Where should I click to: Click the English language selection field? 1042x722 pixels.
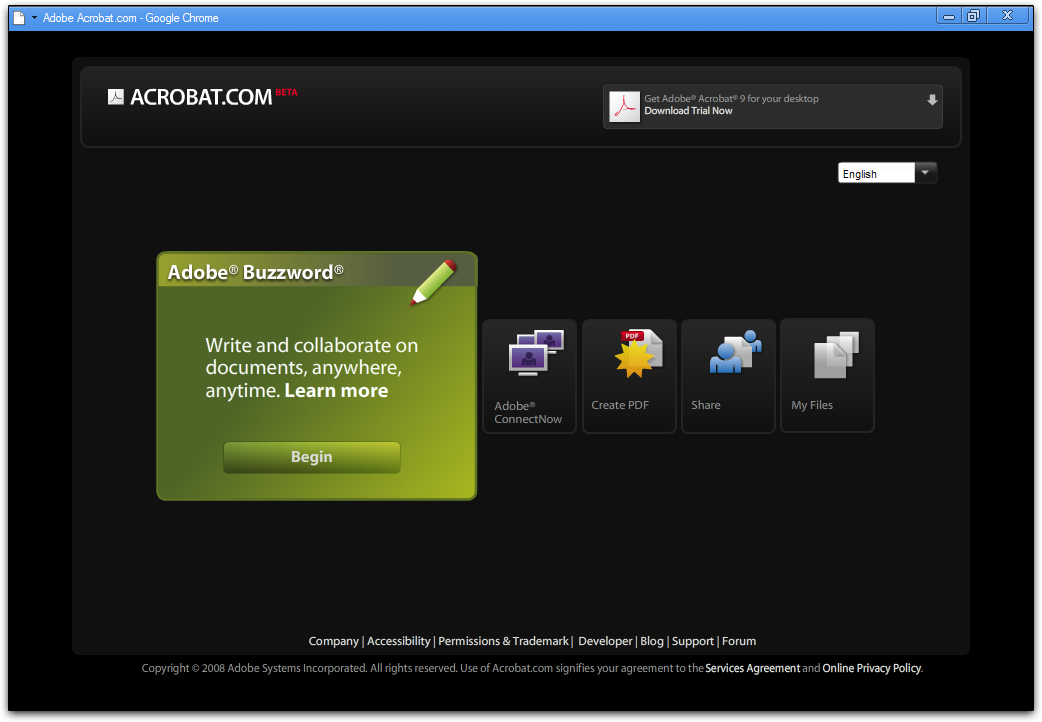click(876, 173)
